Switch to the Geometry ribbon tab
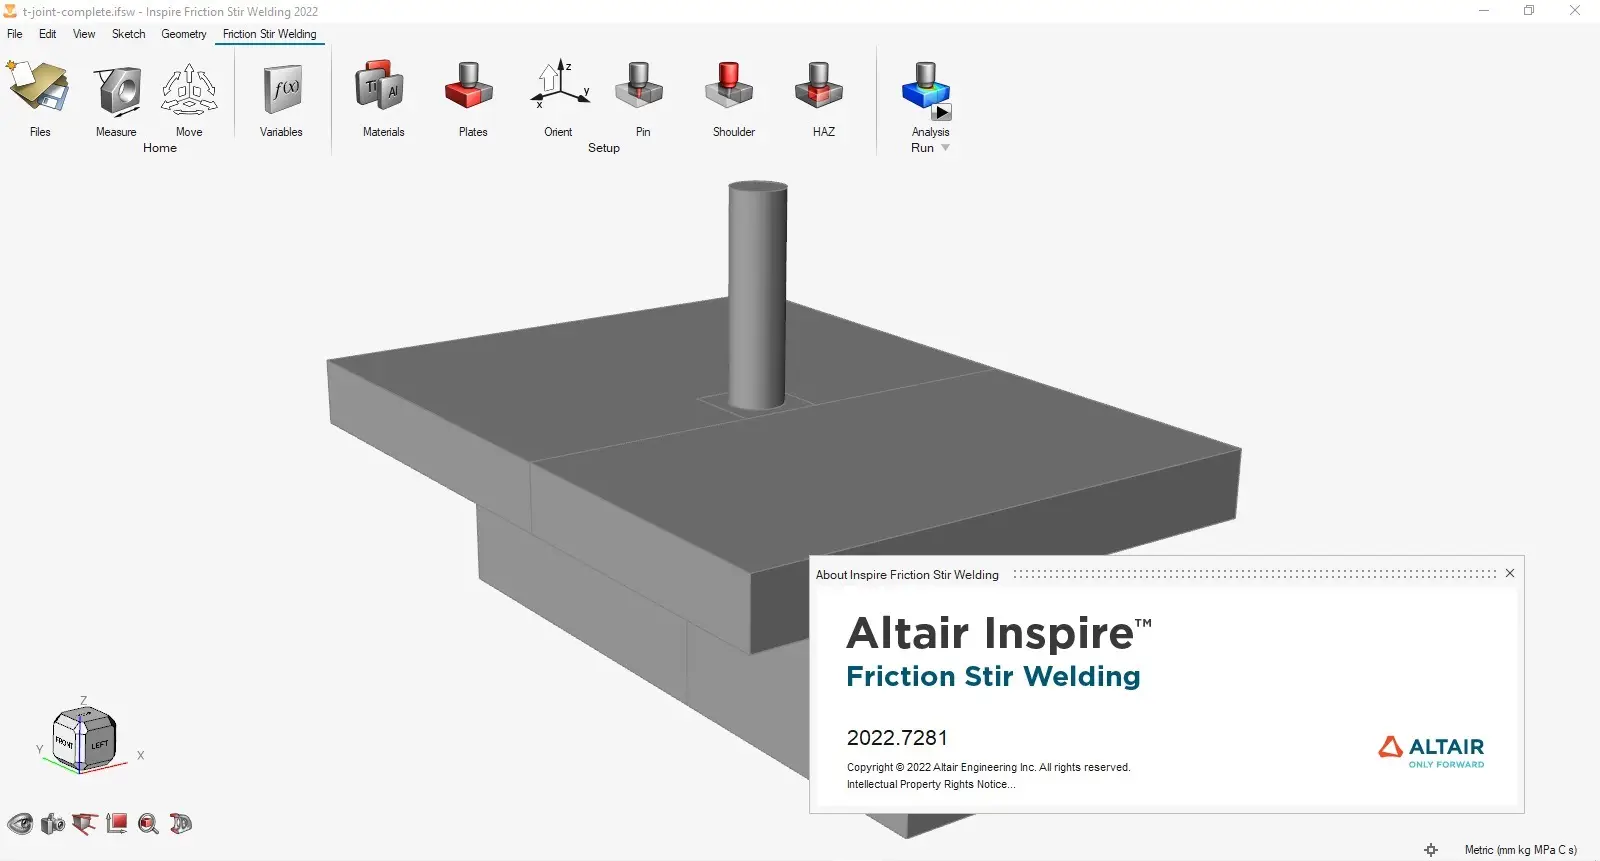This screenshot has height=861, width=1600. tap(184, 34)
